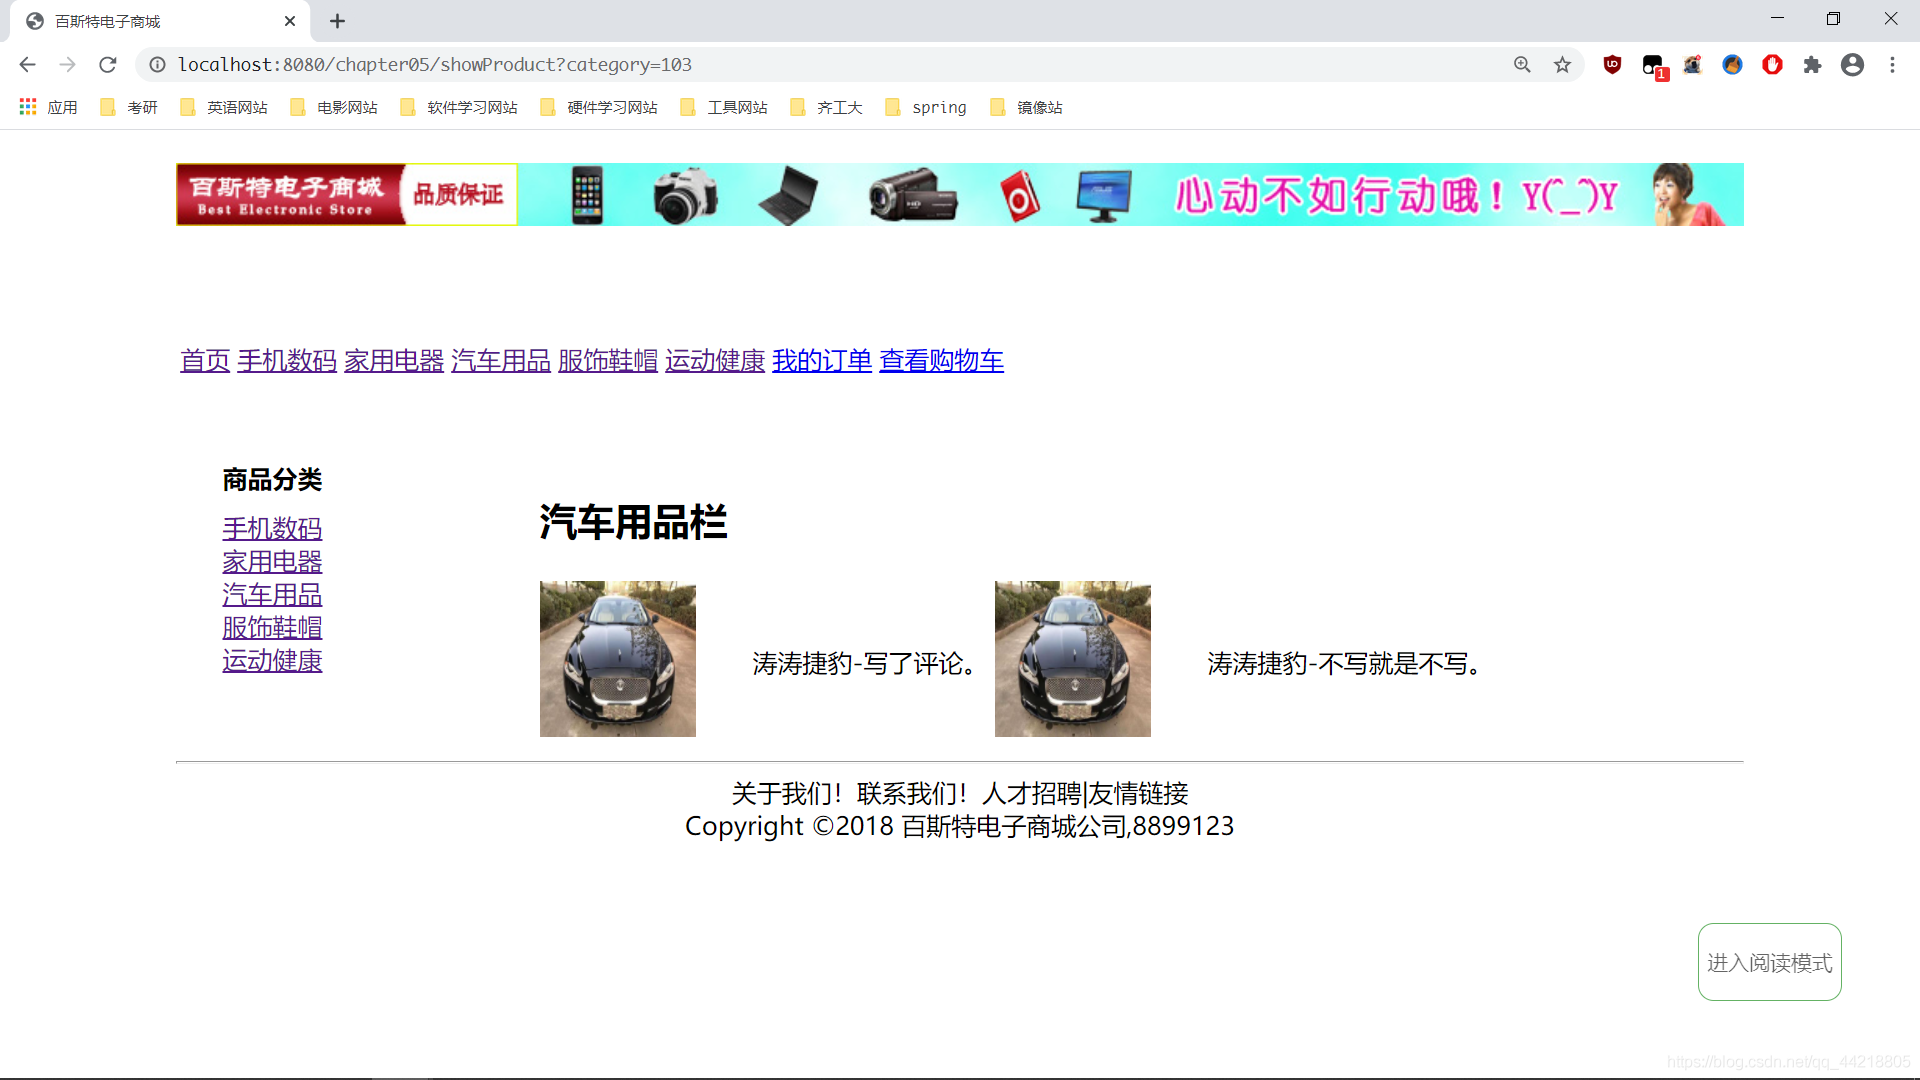This screenshot has width=1920, height=1080.
Task: Bookmark this page with the star
Action: pyautogui.click(x=1562, y=65)
